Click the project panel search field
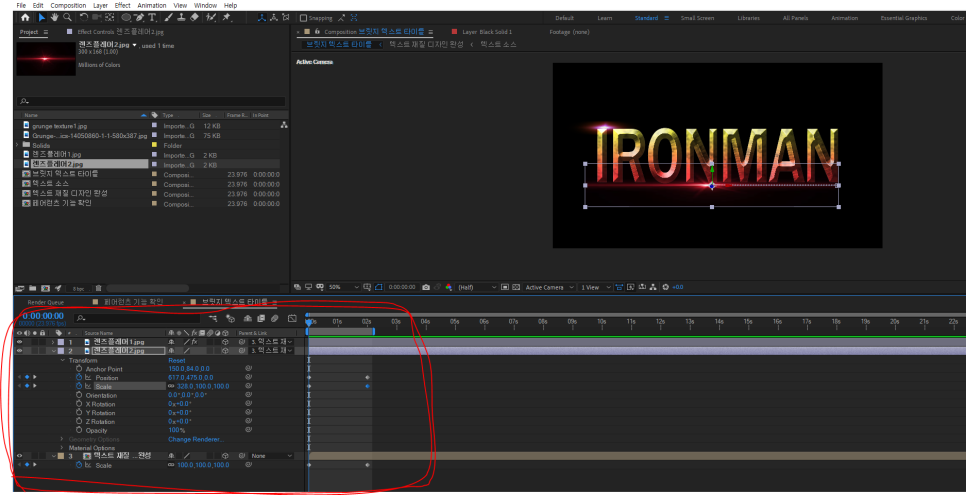The width and height of the screenshot is (966, 495). (152, 101)
